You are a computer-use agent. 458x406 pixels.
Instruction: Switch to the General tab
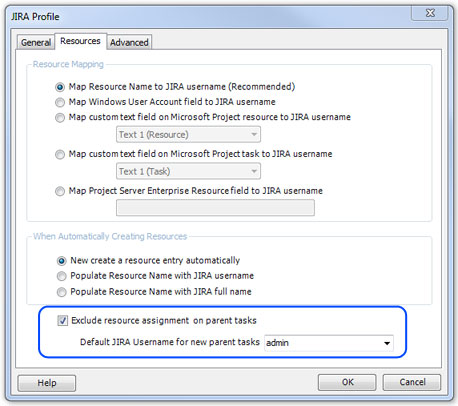point(36,42)
